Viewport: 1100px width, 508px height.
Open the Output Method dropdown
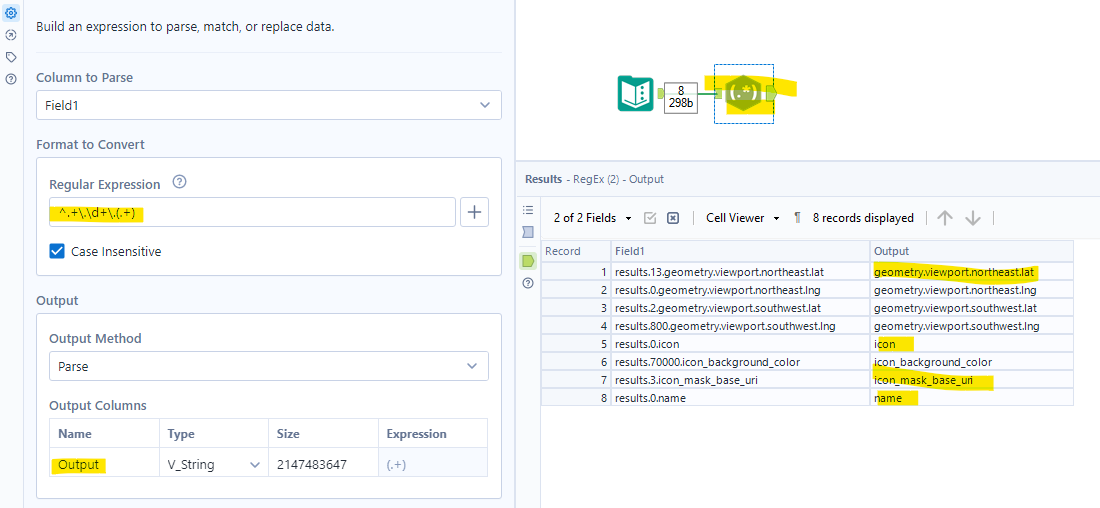(269, 366)
